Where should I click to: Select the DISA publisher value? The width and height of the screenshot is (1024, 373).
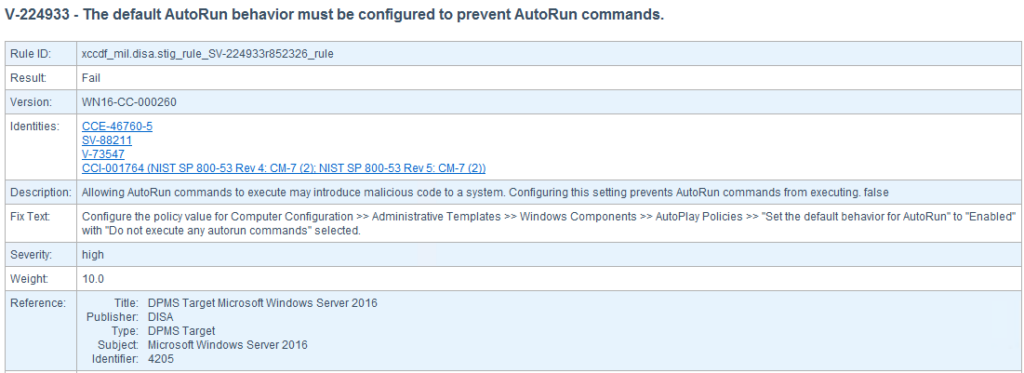[x=161, y=317]
